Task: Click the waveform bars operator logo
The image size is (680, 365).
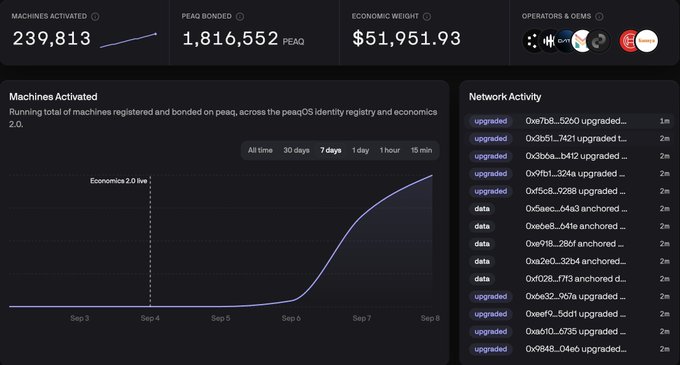Action: pyautogui.click(x=548, y=41)
